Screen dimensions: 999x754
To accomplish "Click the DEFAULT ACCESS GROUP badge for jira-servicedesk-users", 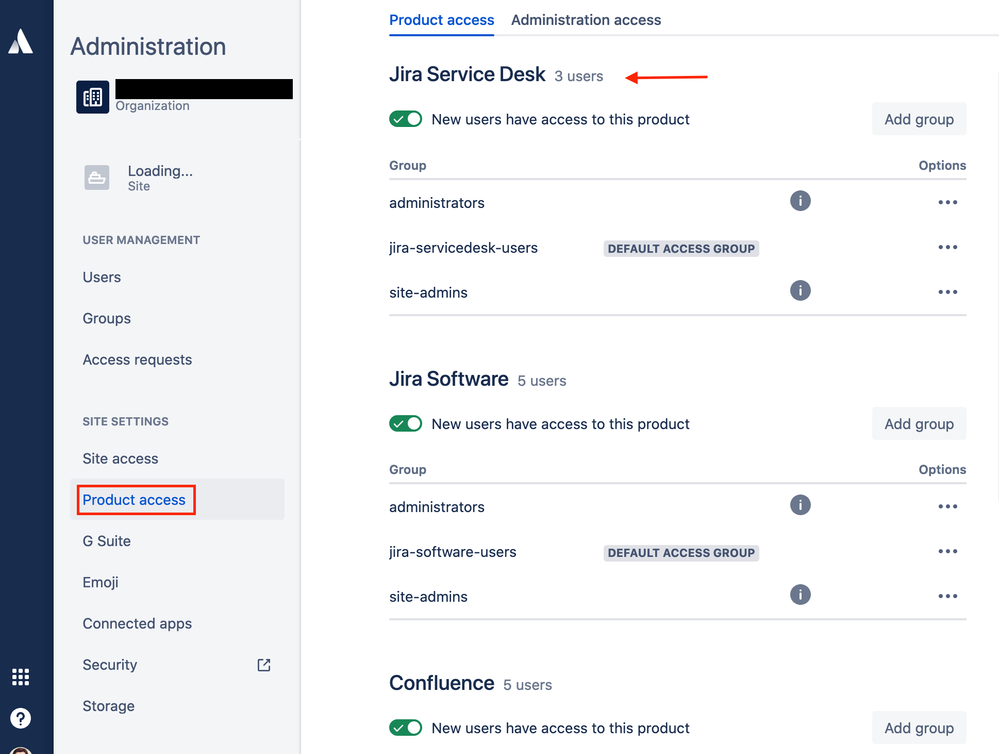I will pyautogui.click(x=681, y=249).
